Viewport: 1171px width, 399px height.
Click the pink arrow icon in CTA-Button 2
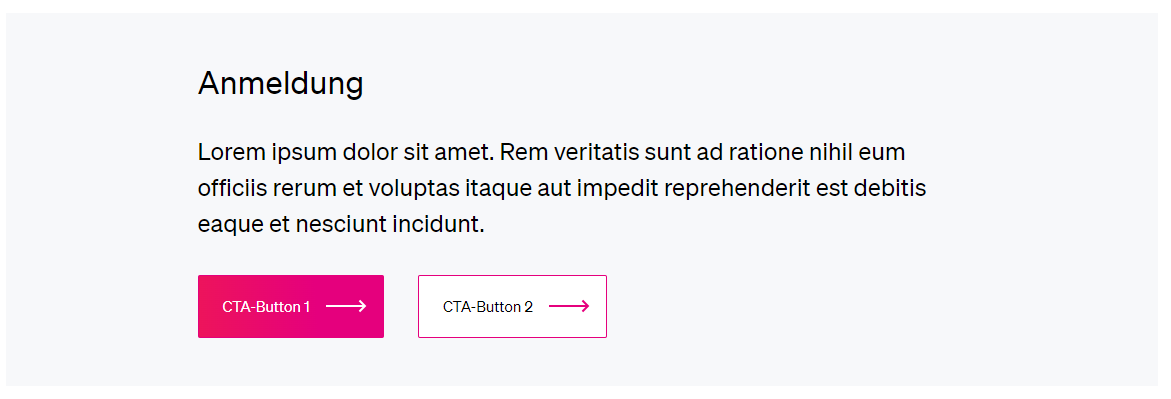coord(569,306)
